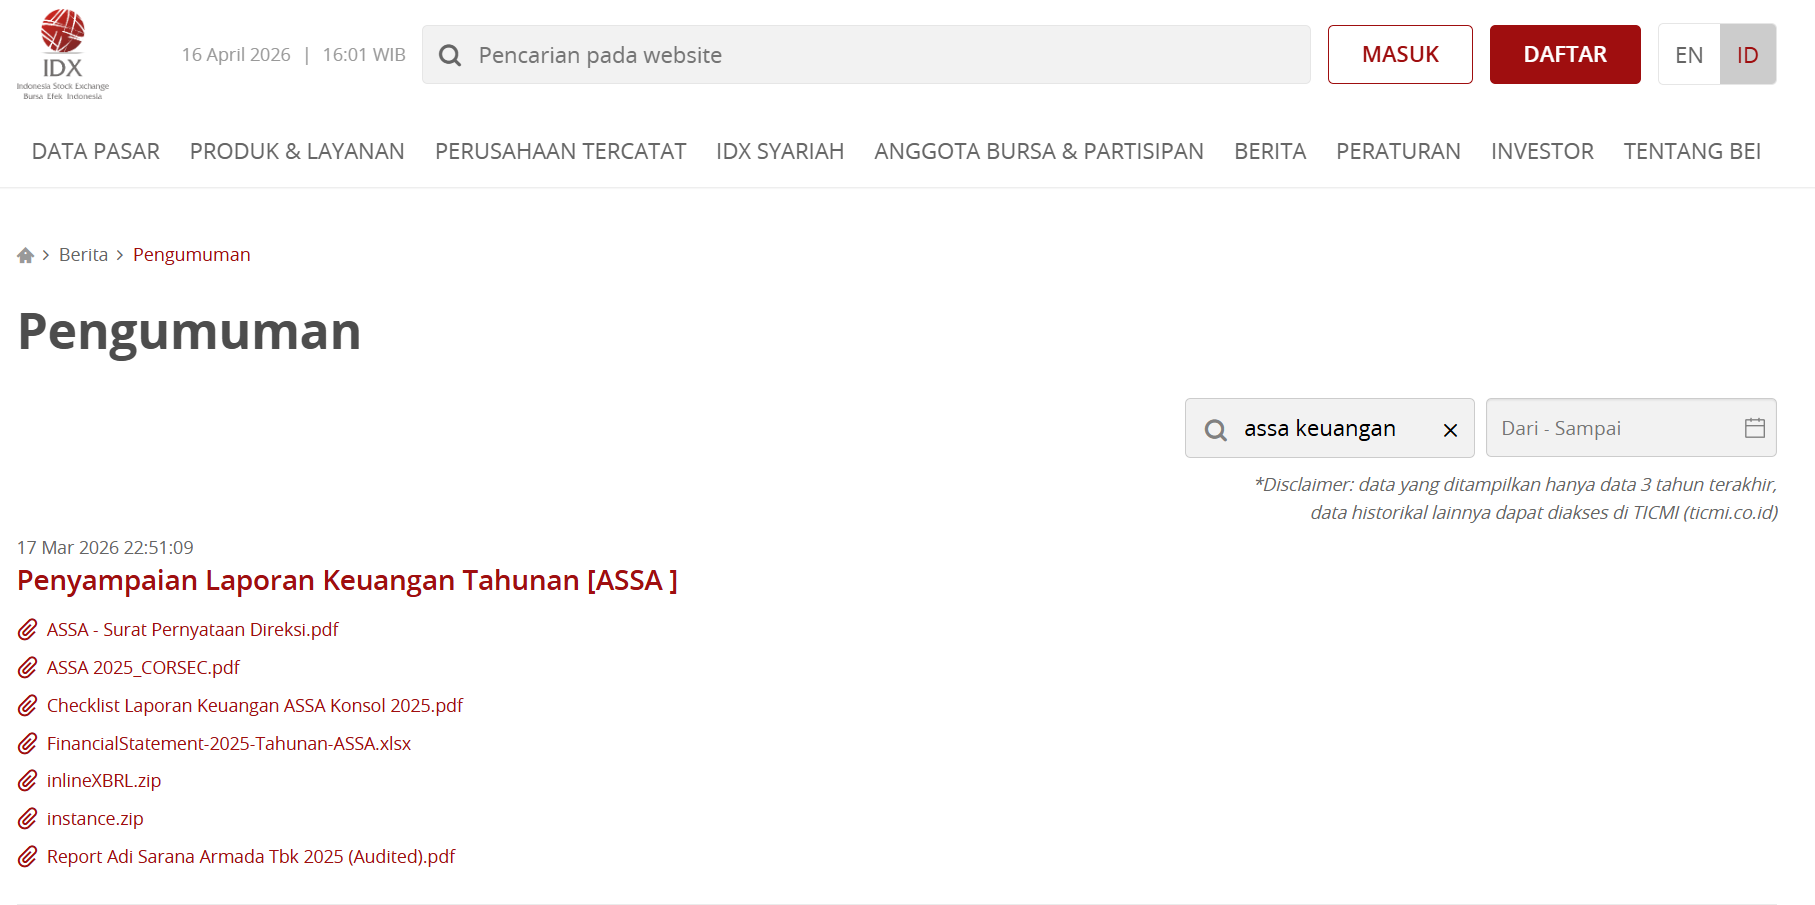
Task: Click the DAFTAR register button
Action: point(1565,55)
